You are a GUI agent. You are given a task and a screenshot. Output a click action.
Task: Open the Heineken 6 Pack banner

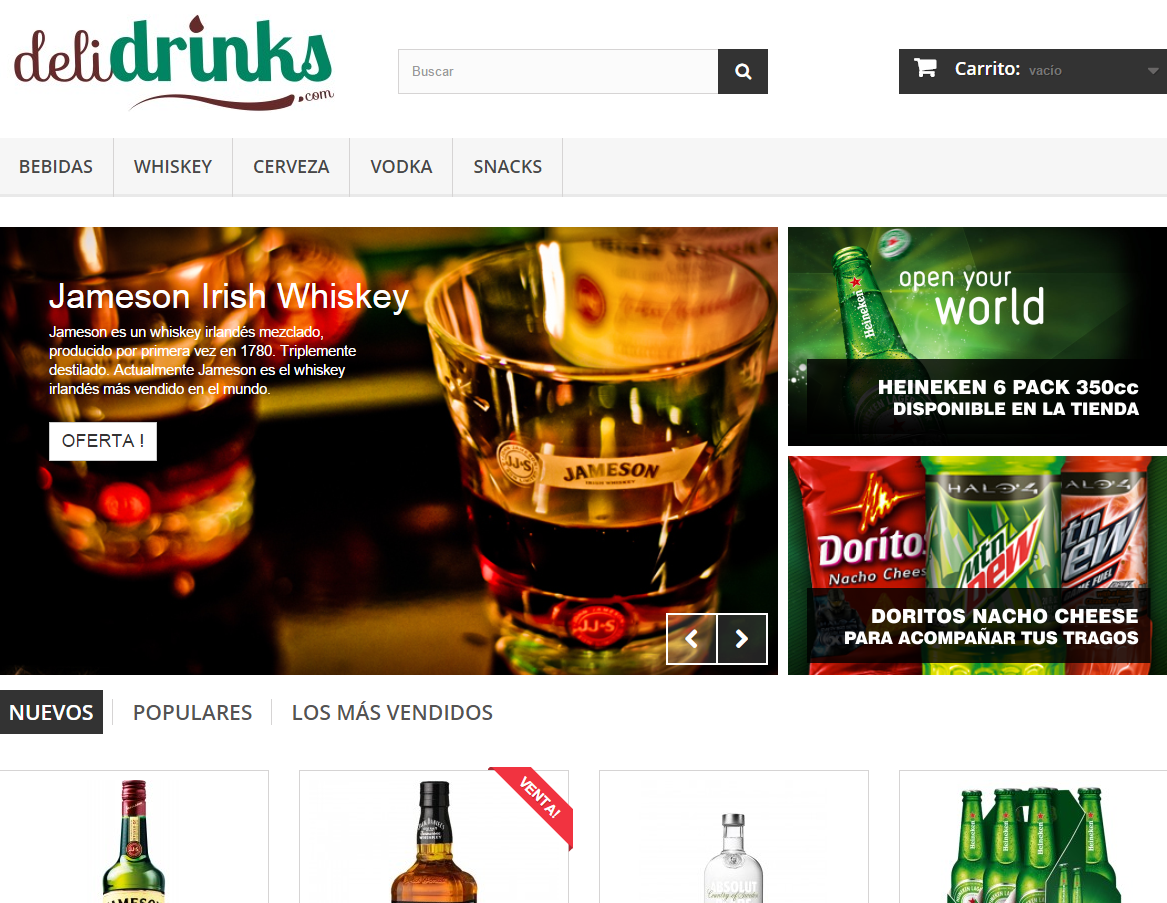click(x=977, y=335)
